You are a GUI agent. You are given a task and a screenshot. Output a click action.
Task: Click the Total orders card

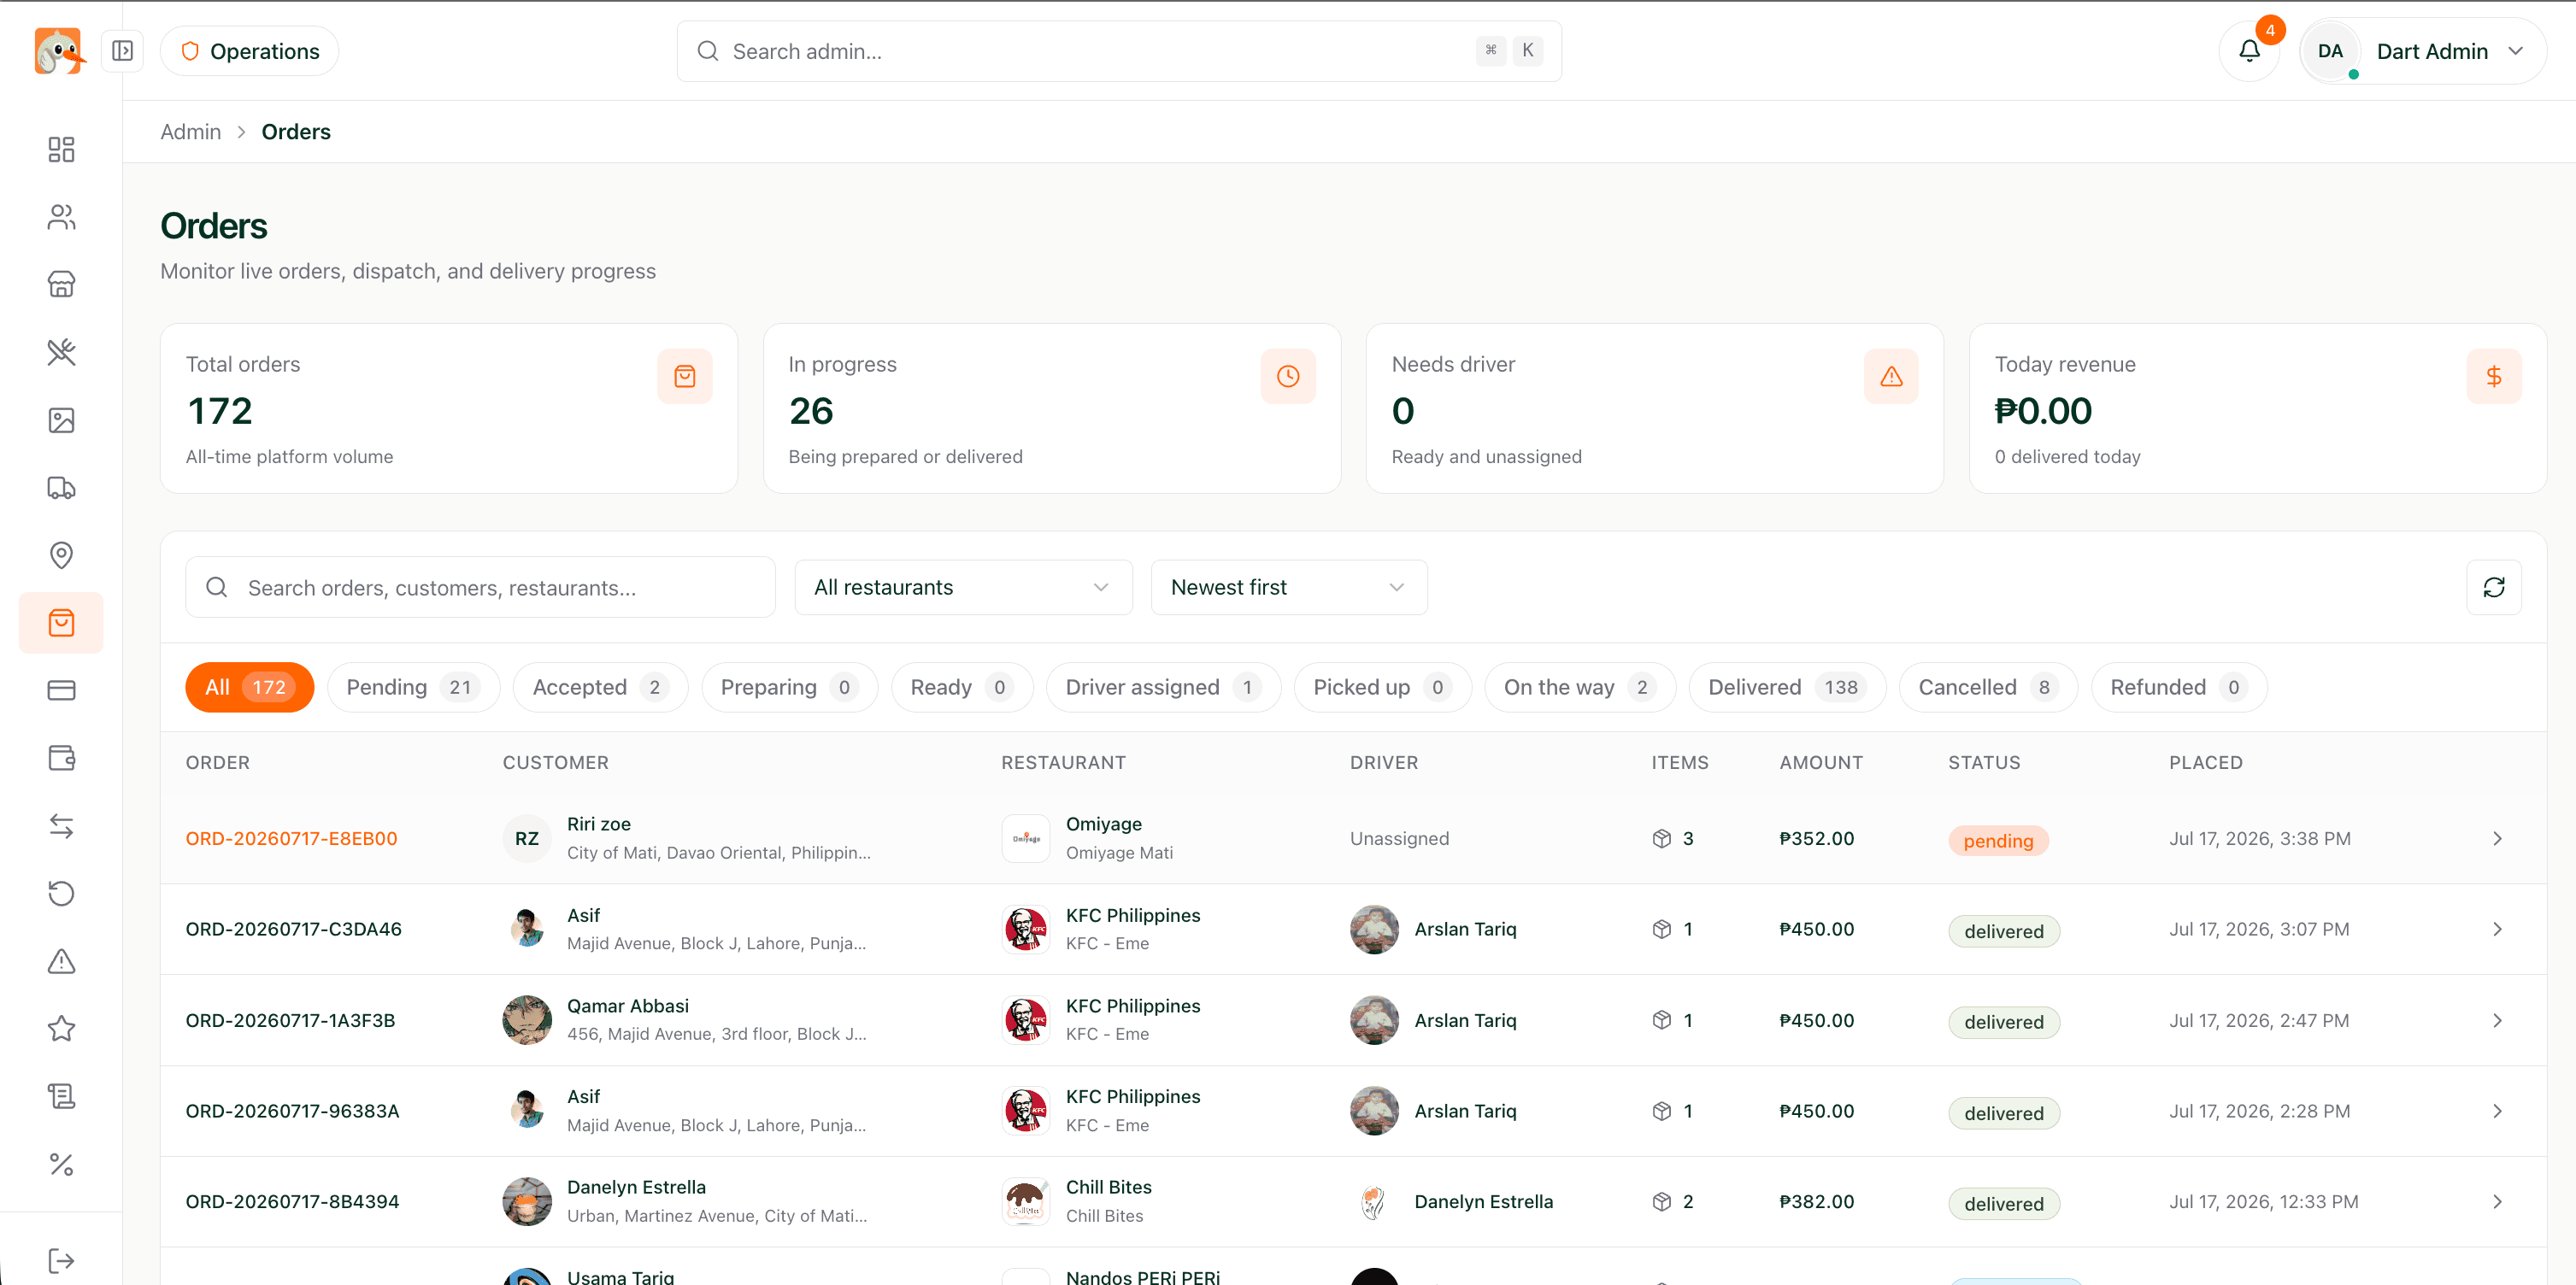coord(449,408)
